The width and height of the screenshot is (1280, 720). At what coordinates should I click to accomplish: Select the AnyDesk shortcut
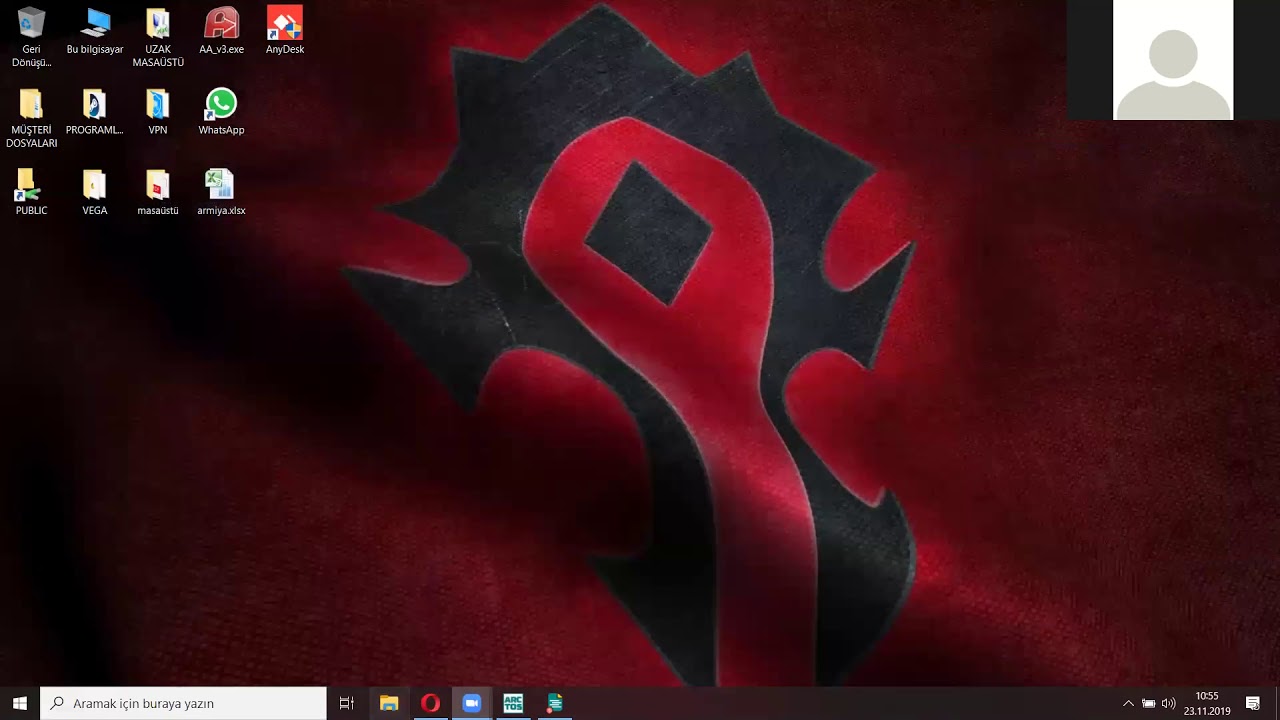tap(285, 31)
